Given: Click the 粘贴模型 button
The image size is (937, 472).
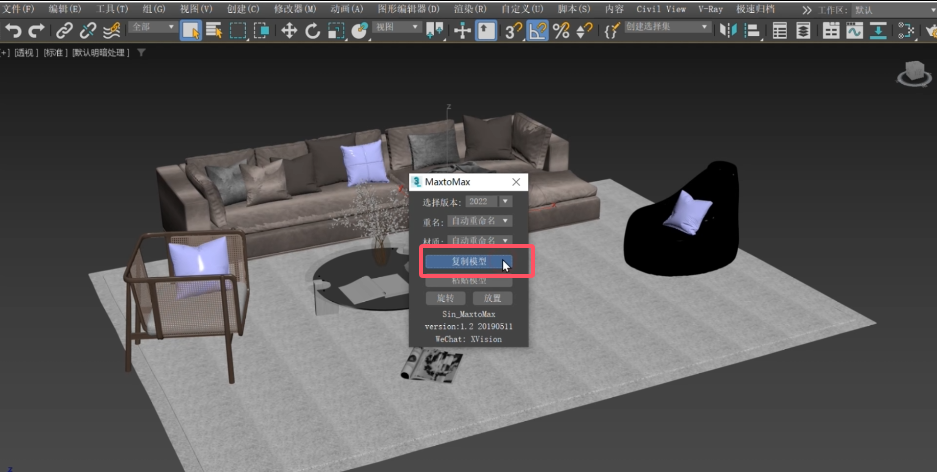Looking at the screenshot, I should (468, 280).
